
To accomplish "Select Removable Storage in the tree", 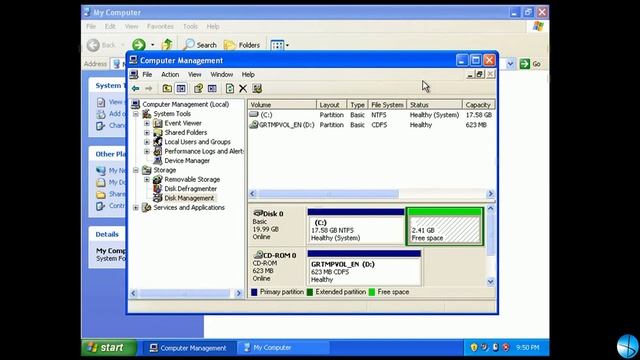I will (192, 179).
